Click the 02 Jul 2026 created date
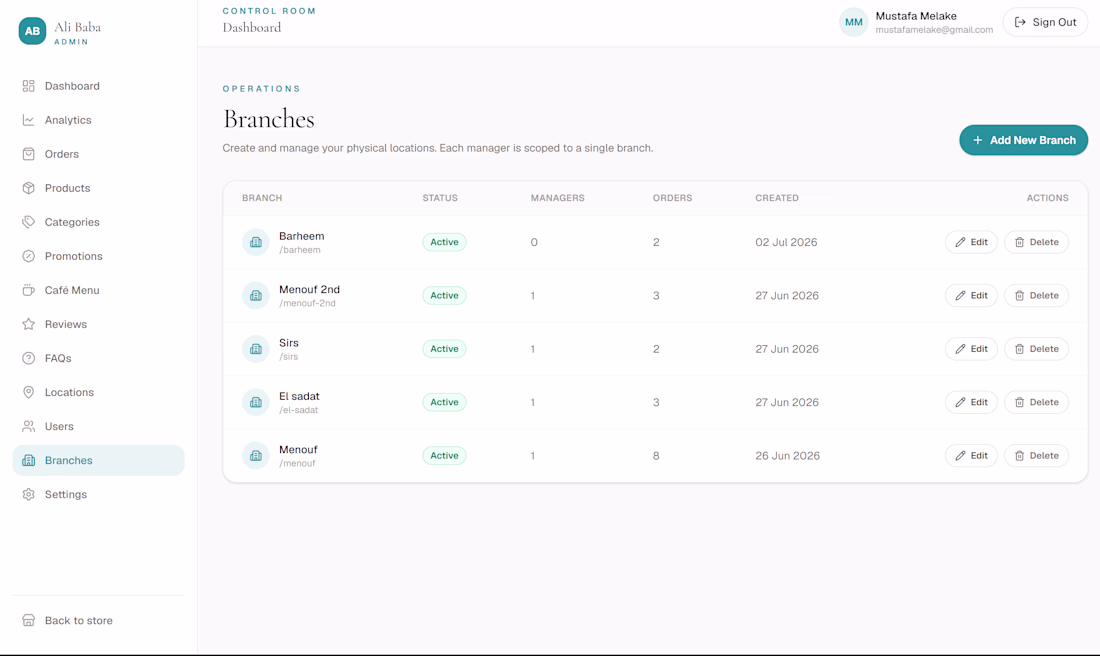Image resolution: width=1100 pixels, height=656 pixels. click(786, 242)
